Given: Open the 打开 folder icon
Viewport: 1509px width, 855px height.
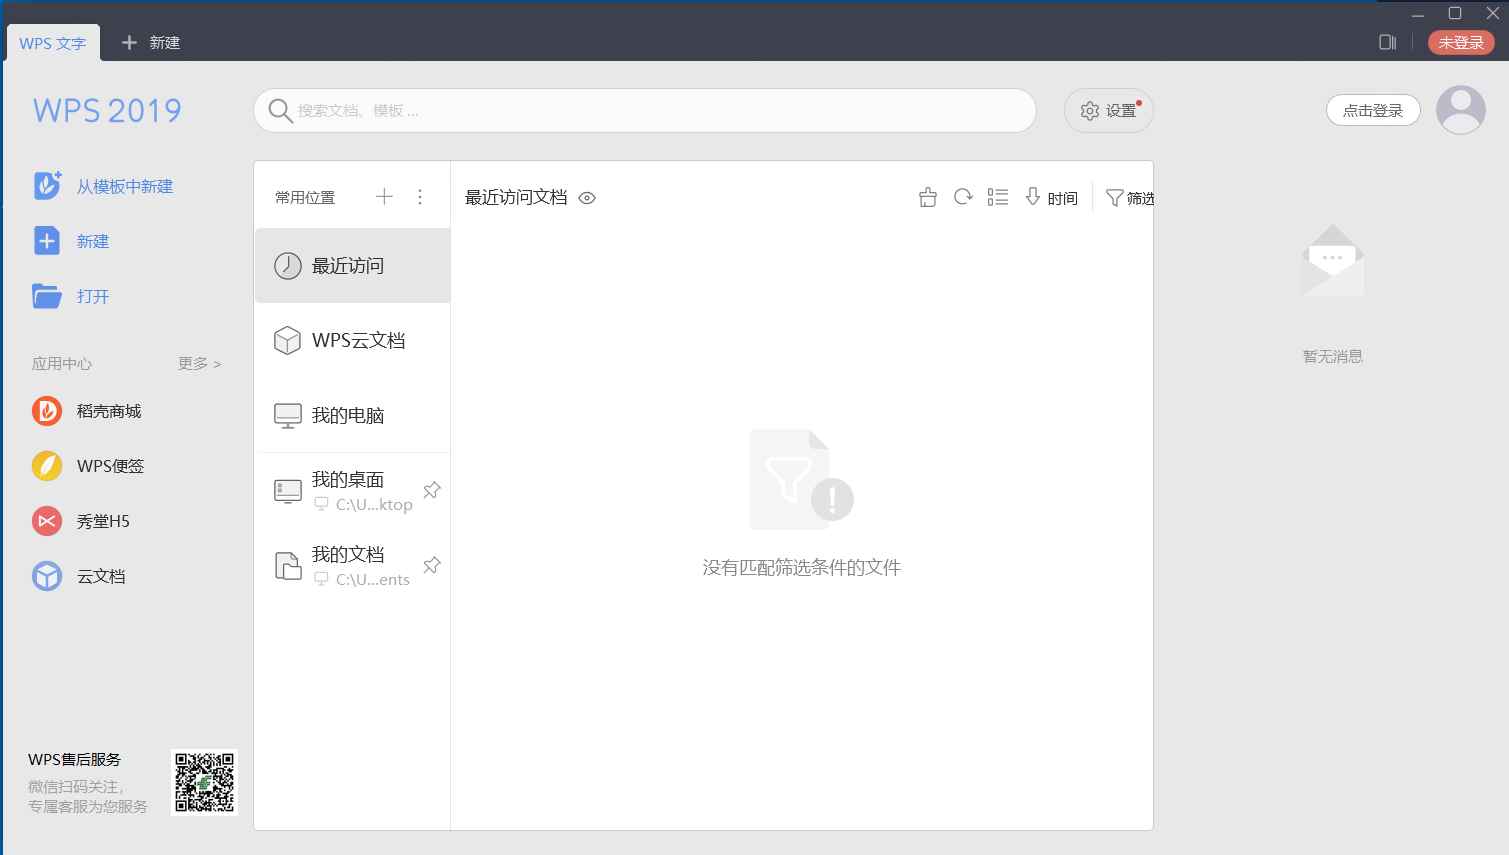Looking at the screenshot, I should pyautogui.click(x=47, y=296).
